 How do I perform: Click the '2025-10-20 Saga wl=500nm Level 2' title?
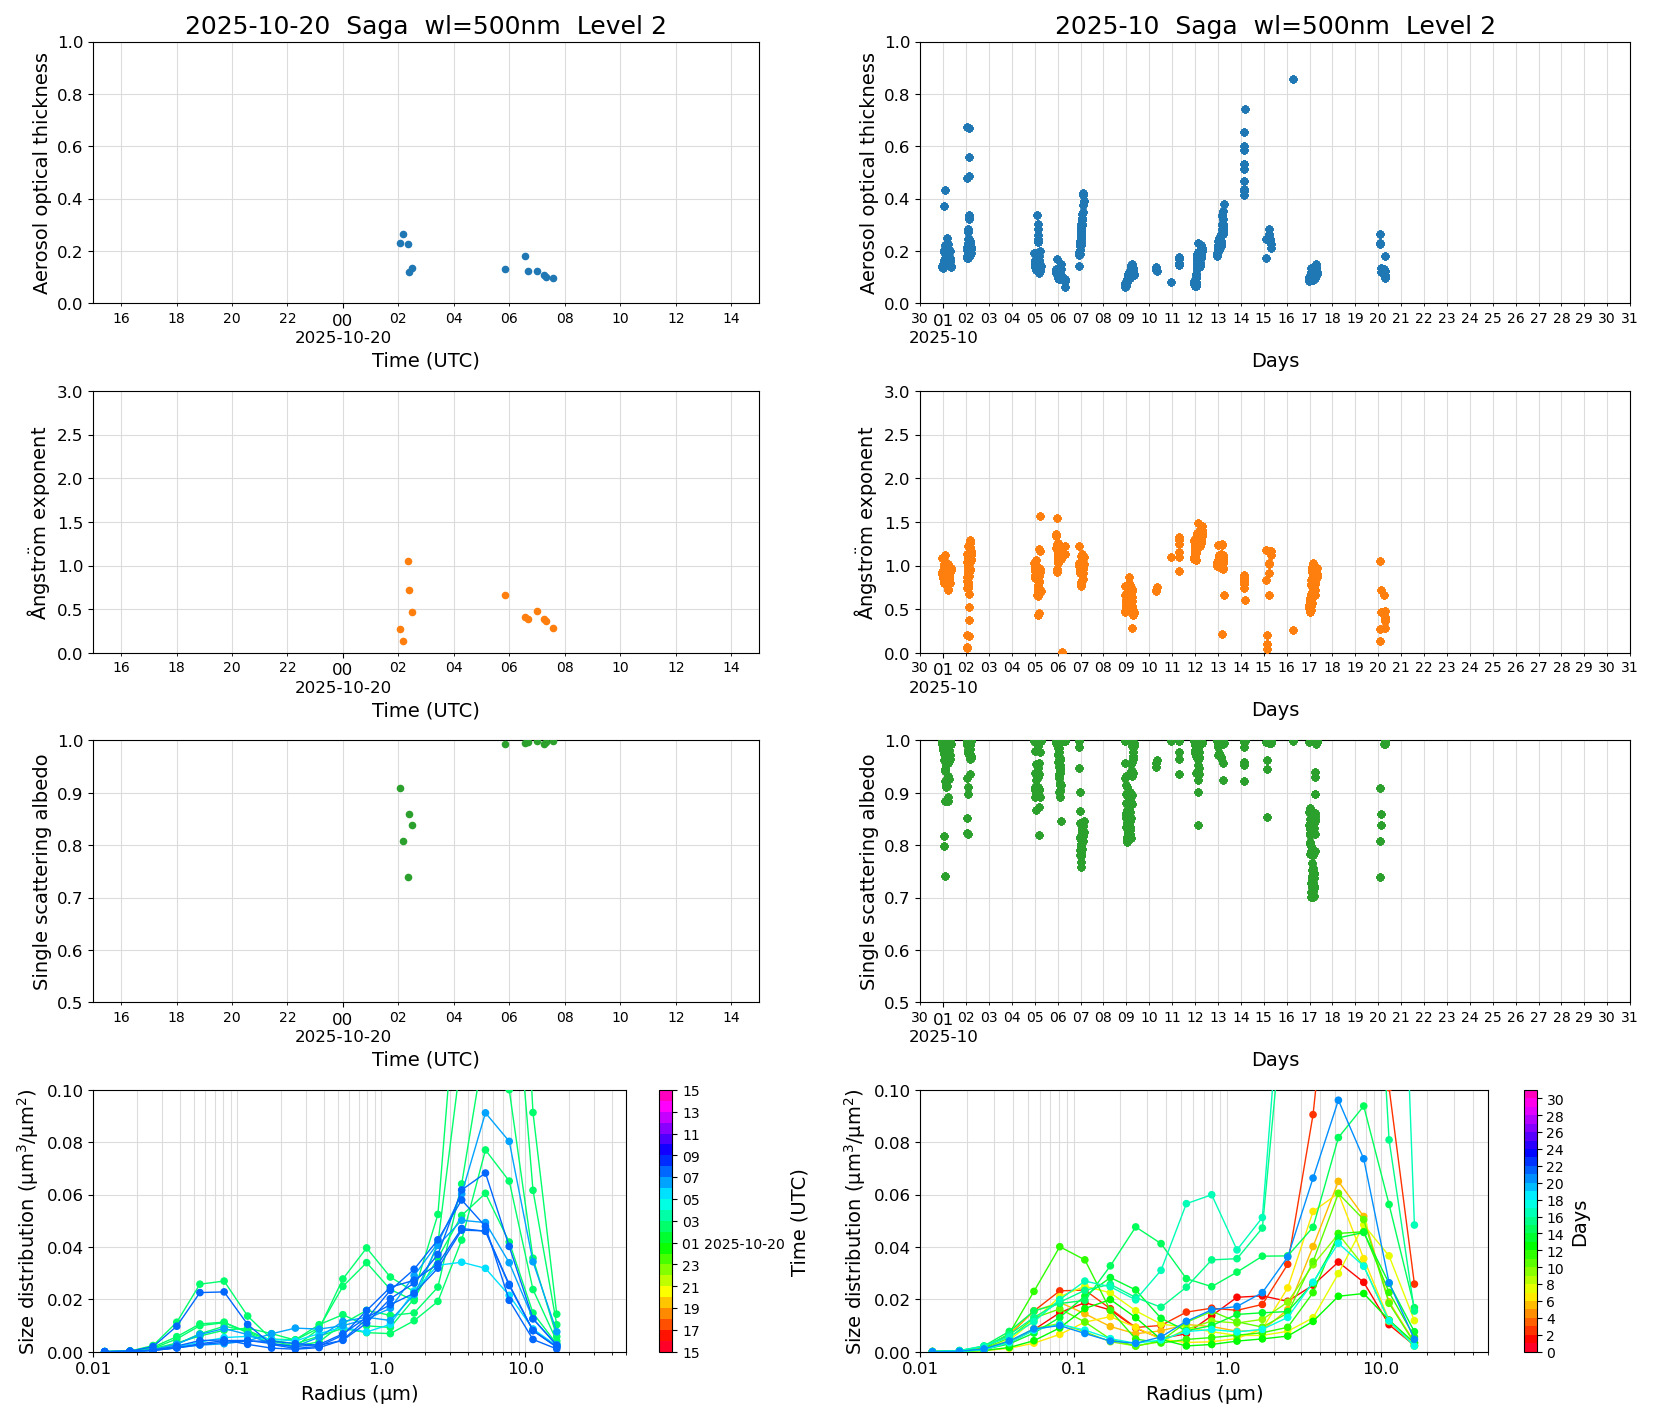click(425, 26)
